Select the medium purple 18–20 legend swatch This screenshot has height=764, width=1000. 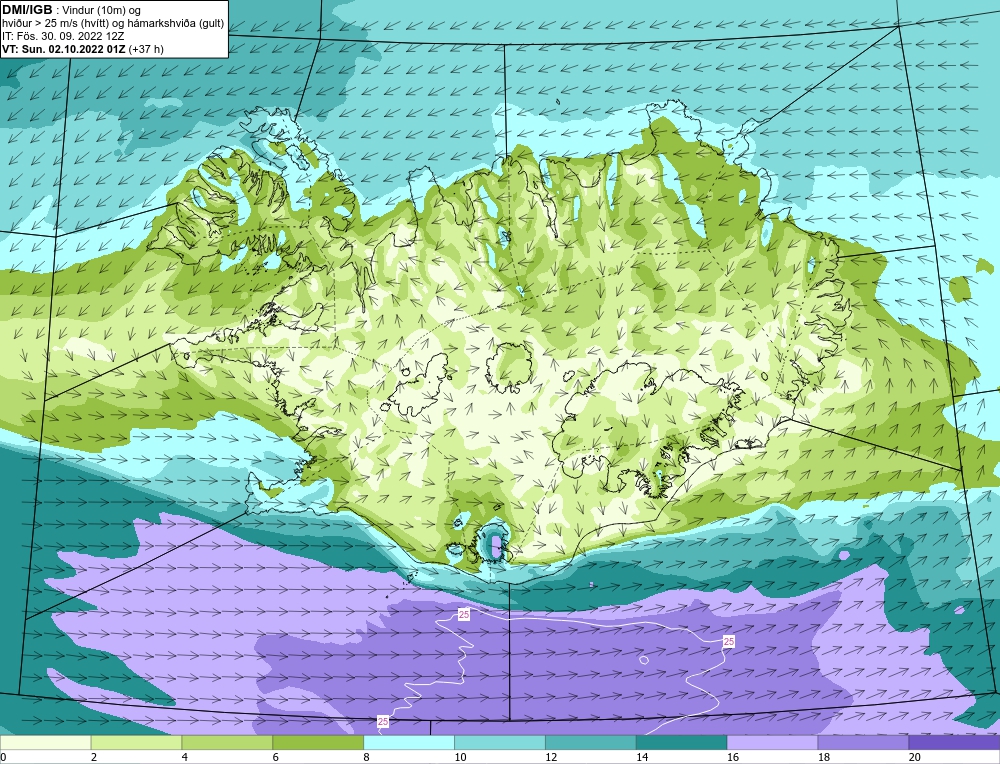(x=864, y=742)
